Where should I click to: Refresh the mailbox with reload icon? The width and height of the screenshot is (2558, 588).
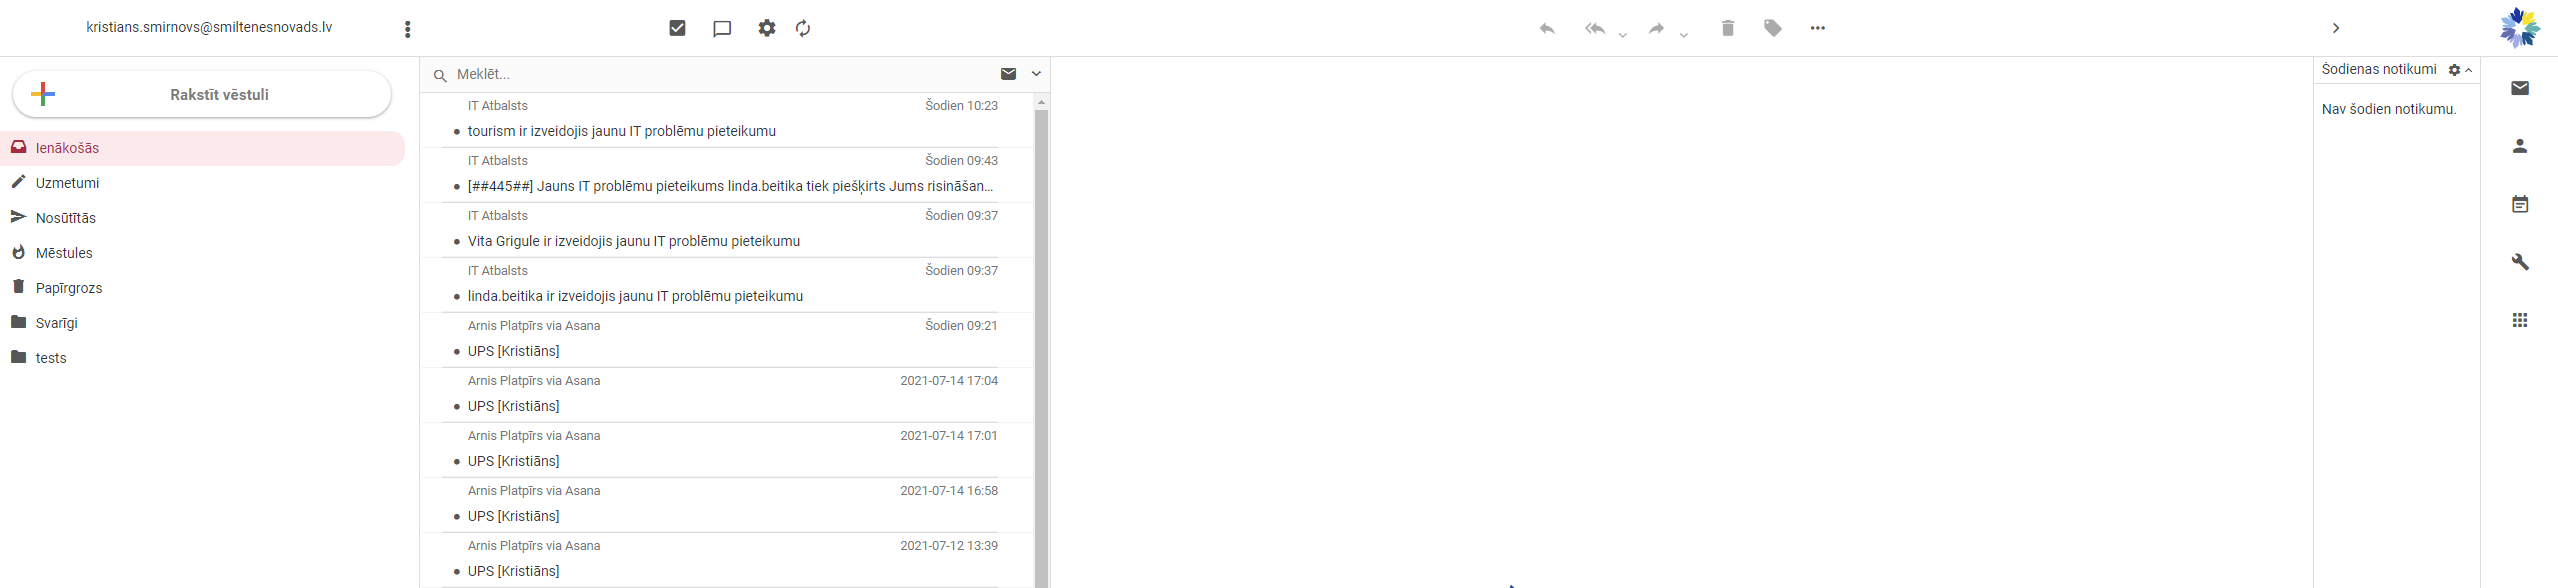803,29
